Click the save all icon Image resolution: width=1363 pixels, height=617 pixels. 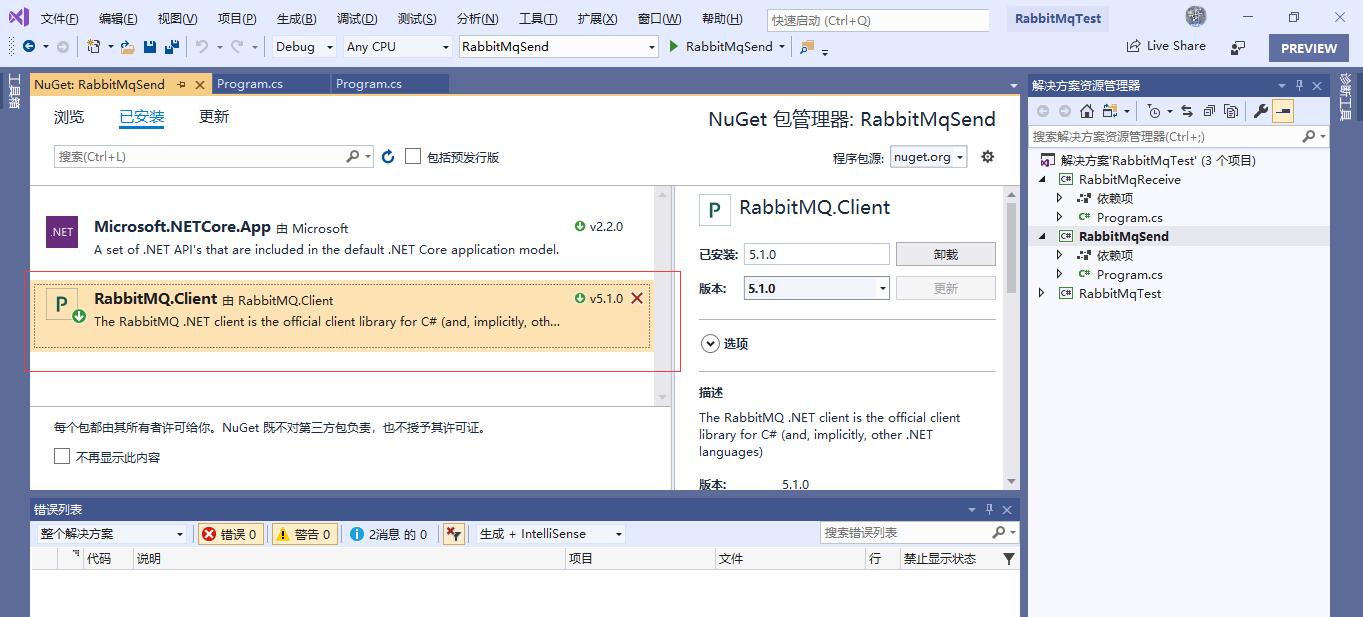tap(172, 46)
